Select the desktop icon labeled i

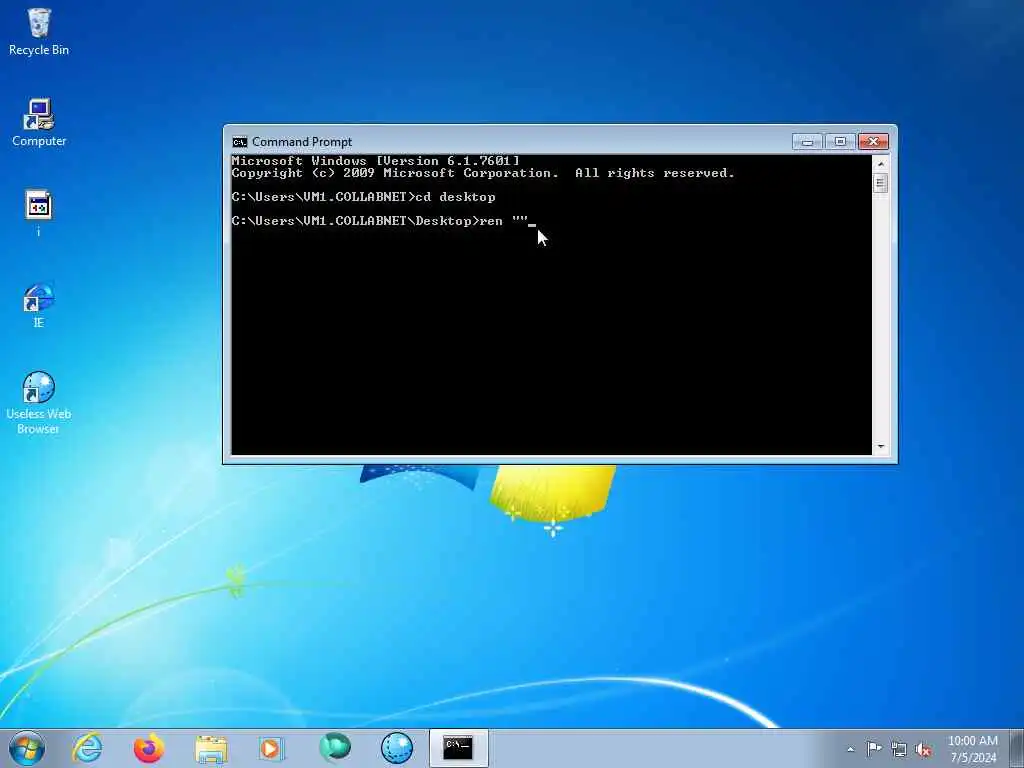[39, 213]
